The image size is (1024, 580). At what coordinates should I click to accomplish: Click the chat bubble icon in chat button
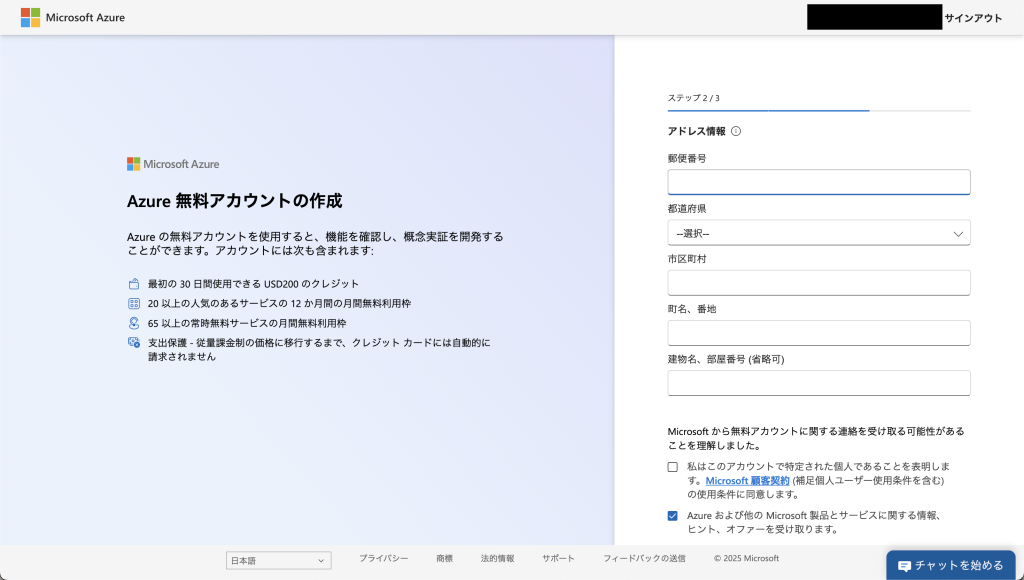point(904,566)
